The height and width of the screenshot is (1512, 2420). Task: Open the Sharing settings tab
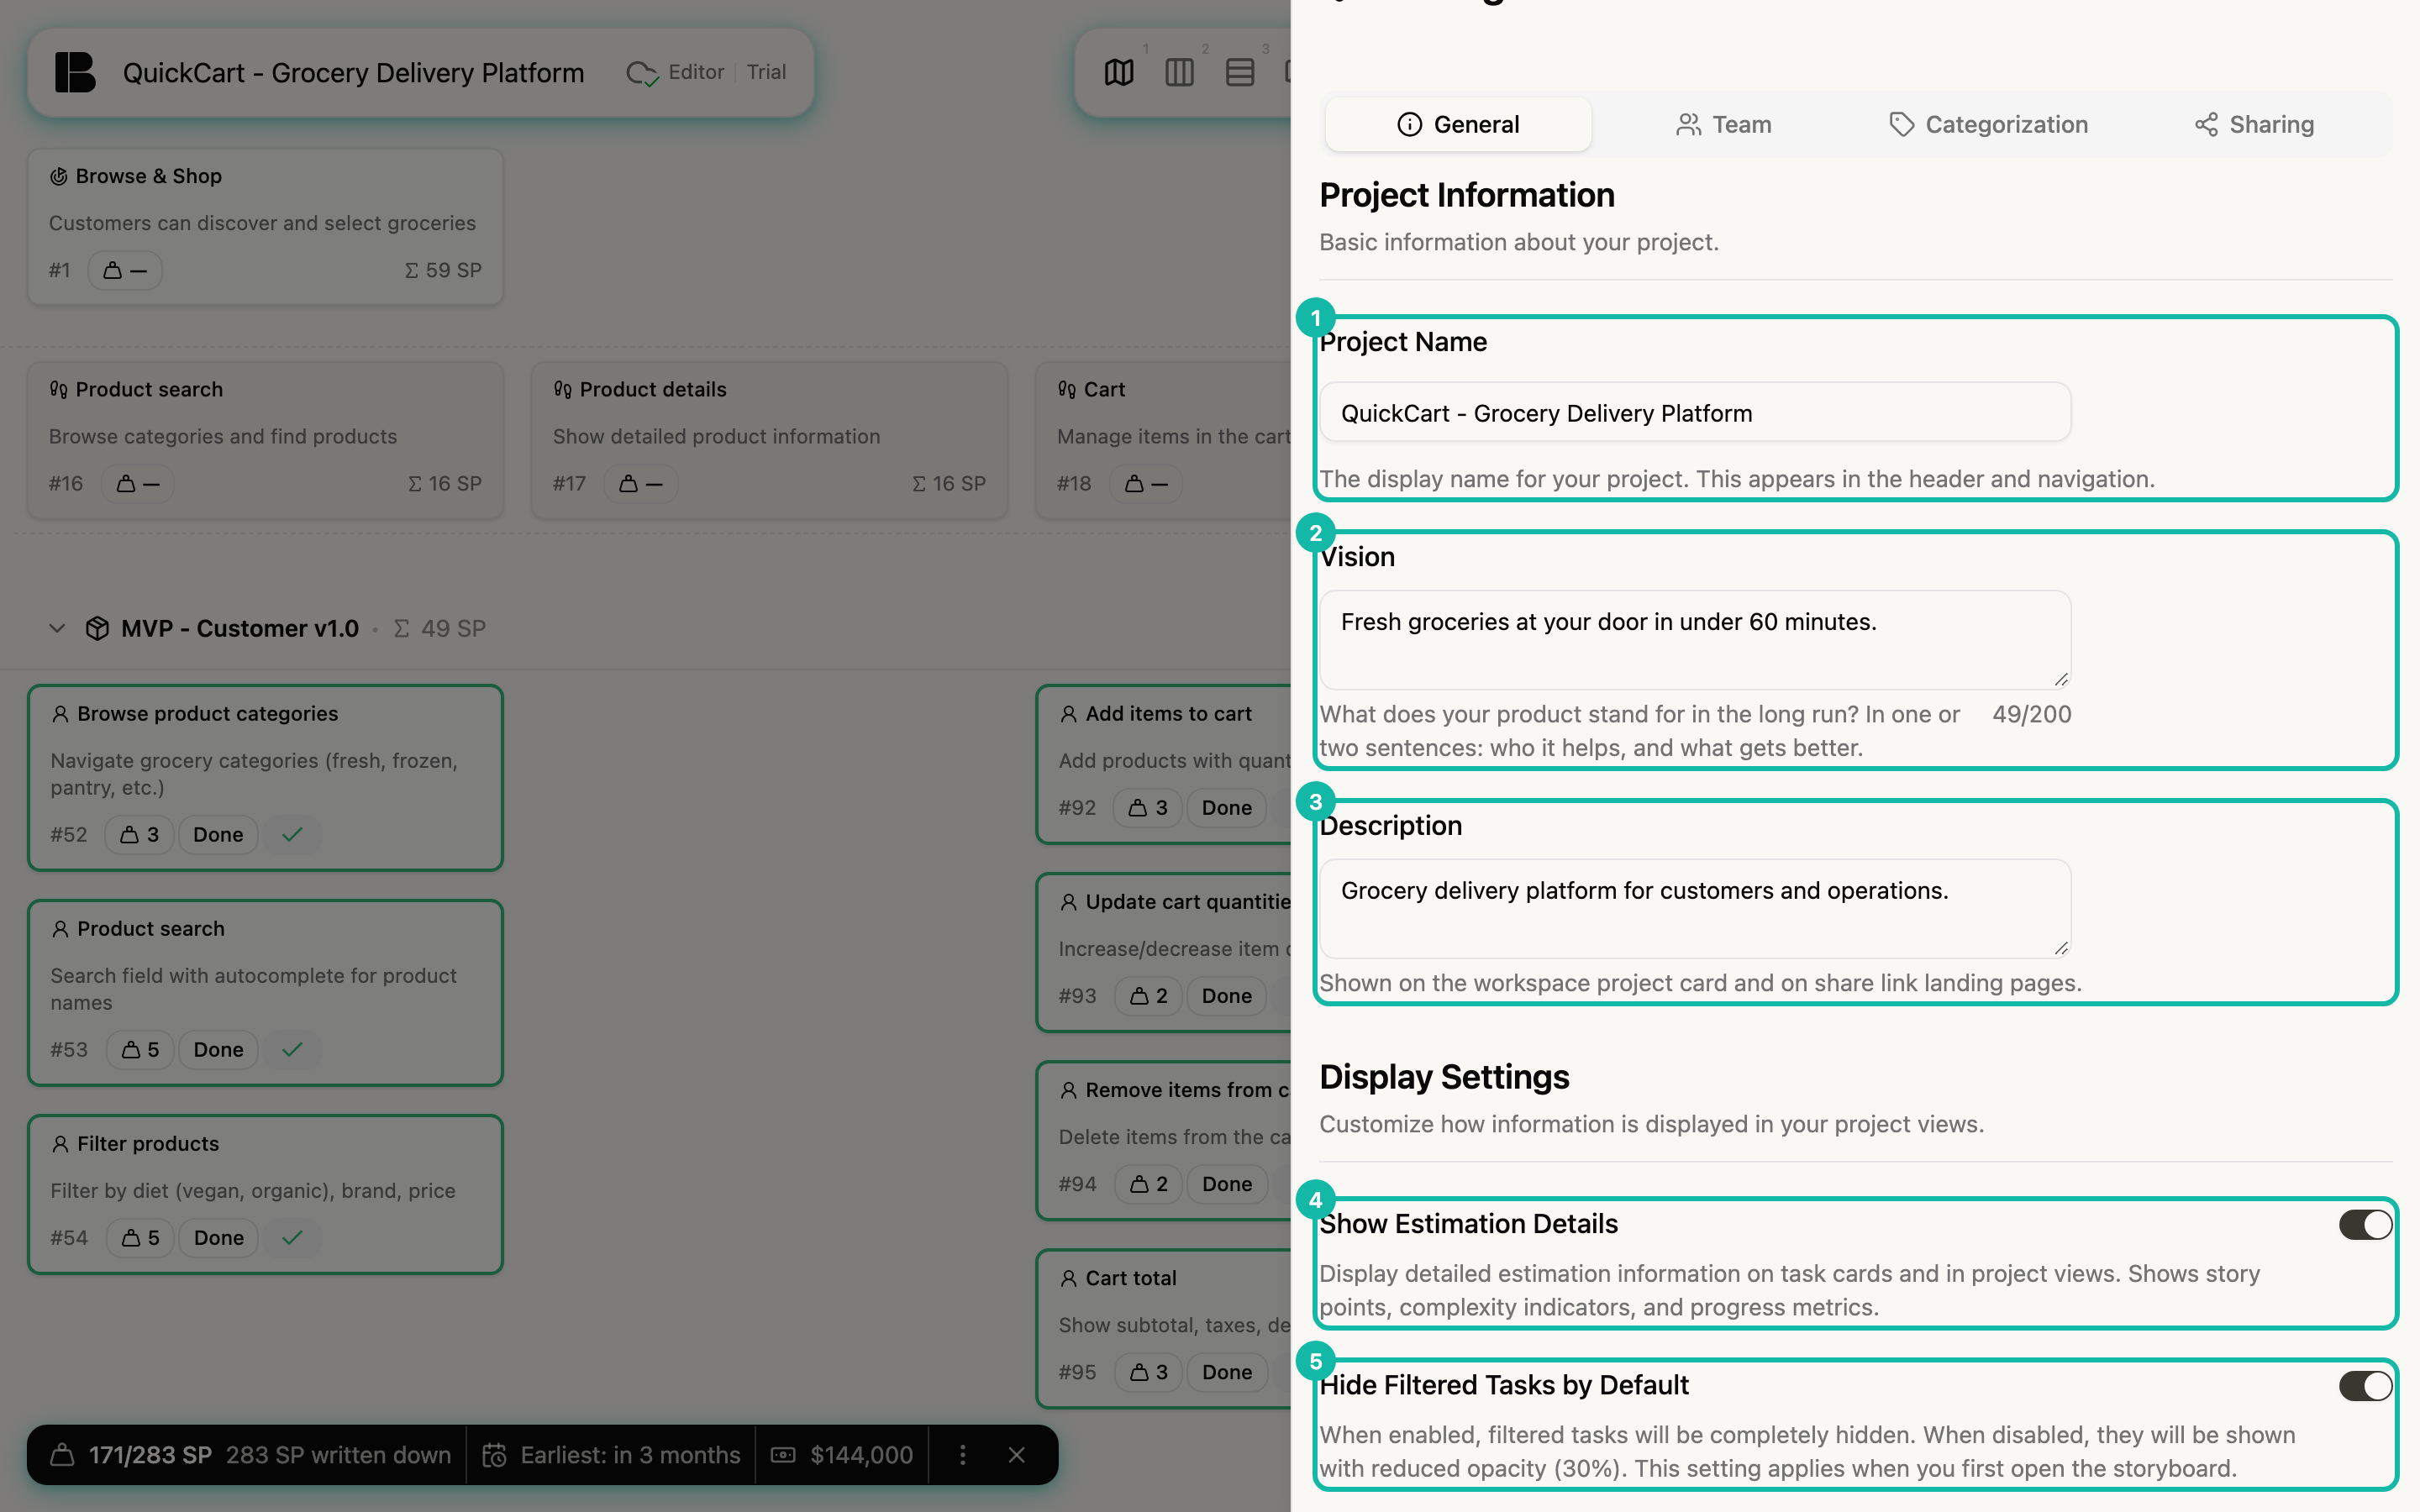click(2254, 124)
